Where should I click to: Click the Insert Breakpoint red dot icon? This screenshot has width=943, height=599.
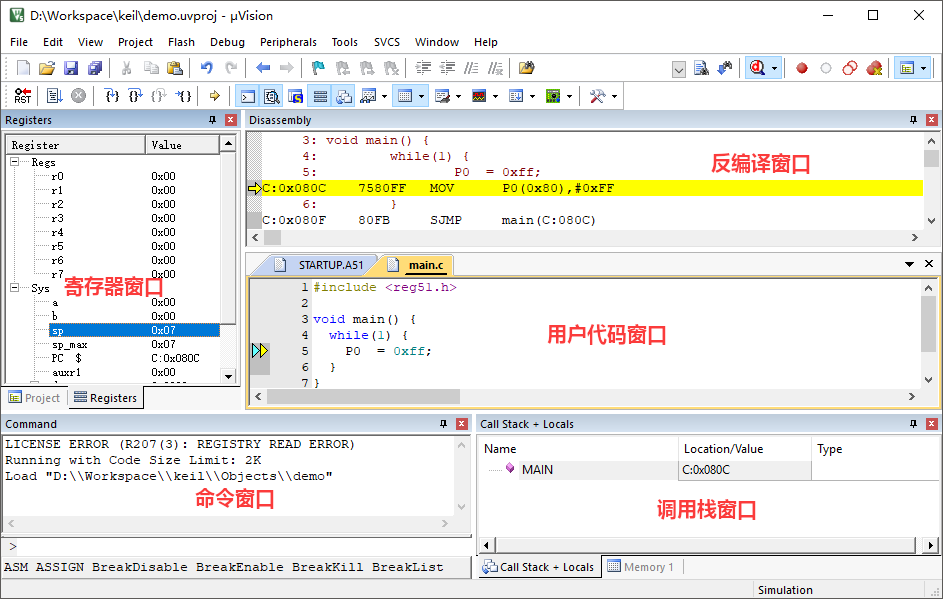tap(801, 68)
